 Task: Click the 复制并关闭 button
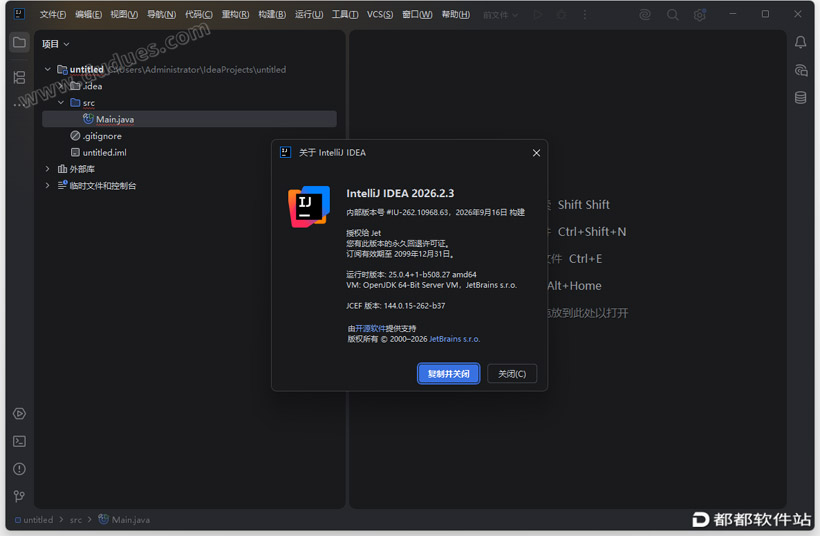click(449, 374)
